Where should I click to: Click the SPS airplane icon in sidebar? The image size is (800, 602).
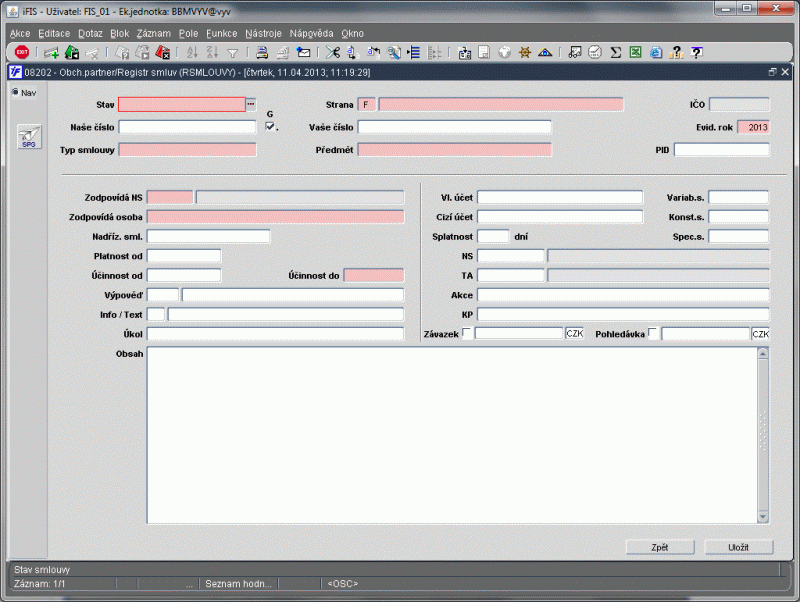[x=29, y=137]
